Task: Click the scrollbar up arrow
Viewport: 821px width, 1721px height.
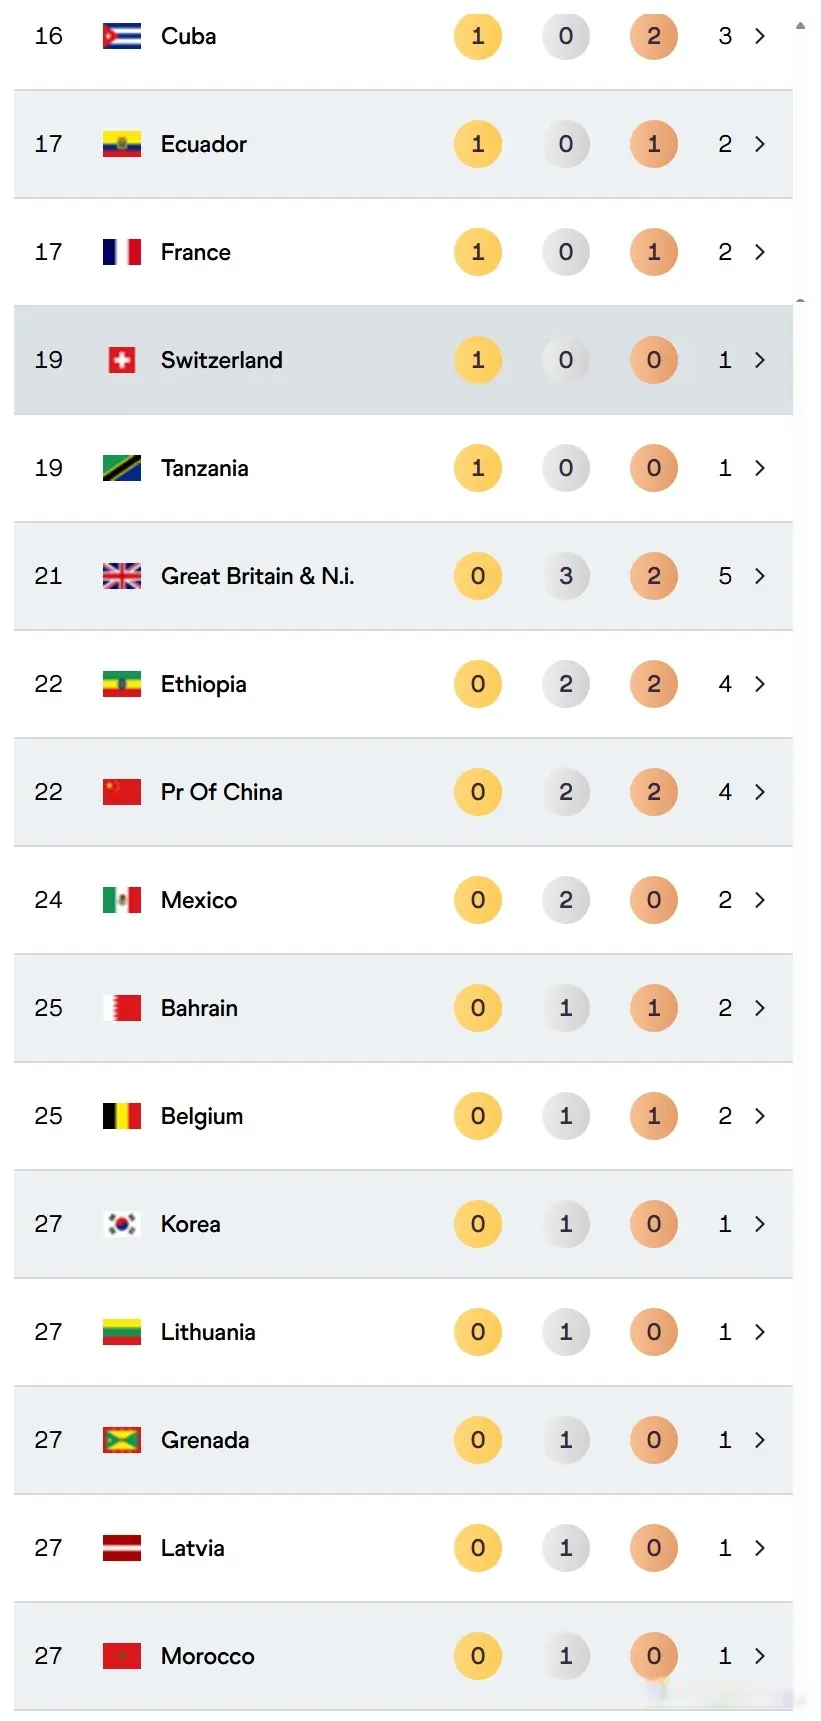Action: click(800, 25)
